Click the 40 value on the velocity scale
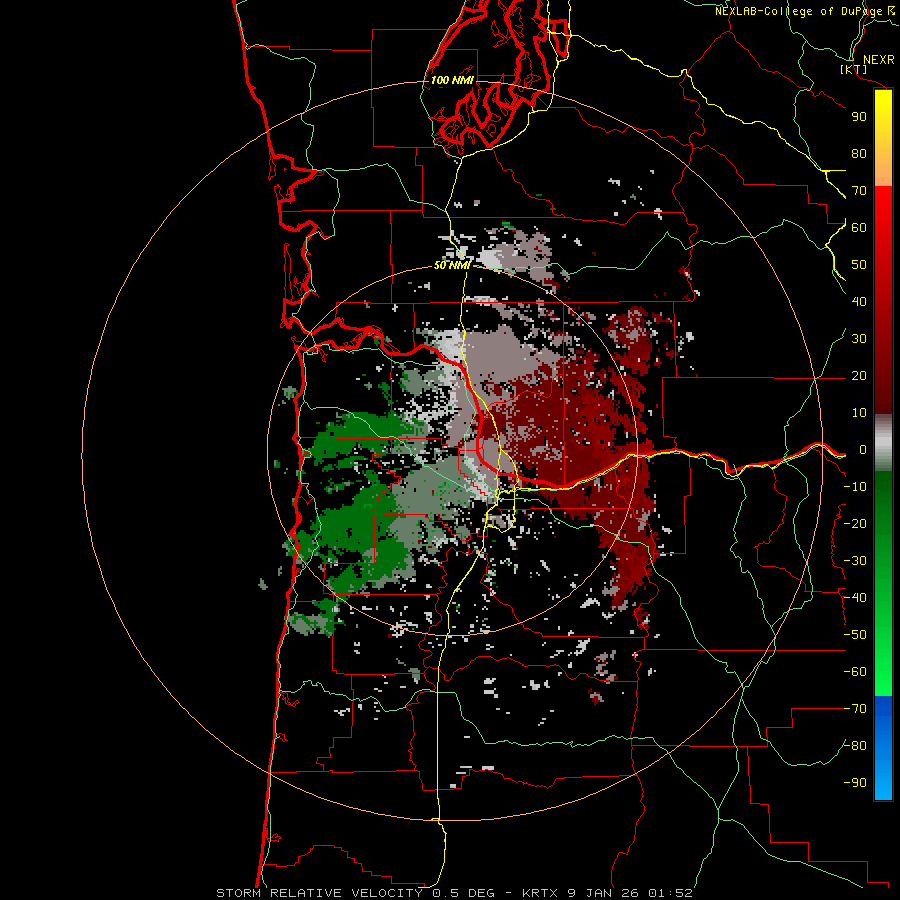 859,301
